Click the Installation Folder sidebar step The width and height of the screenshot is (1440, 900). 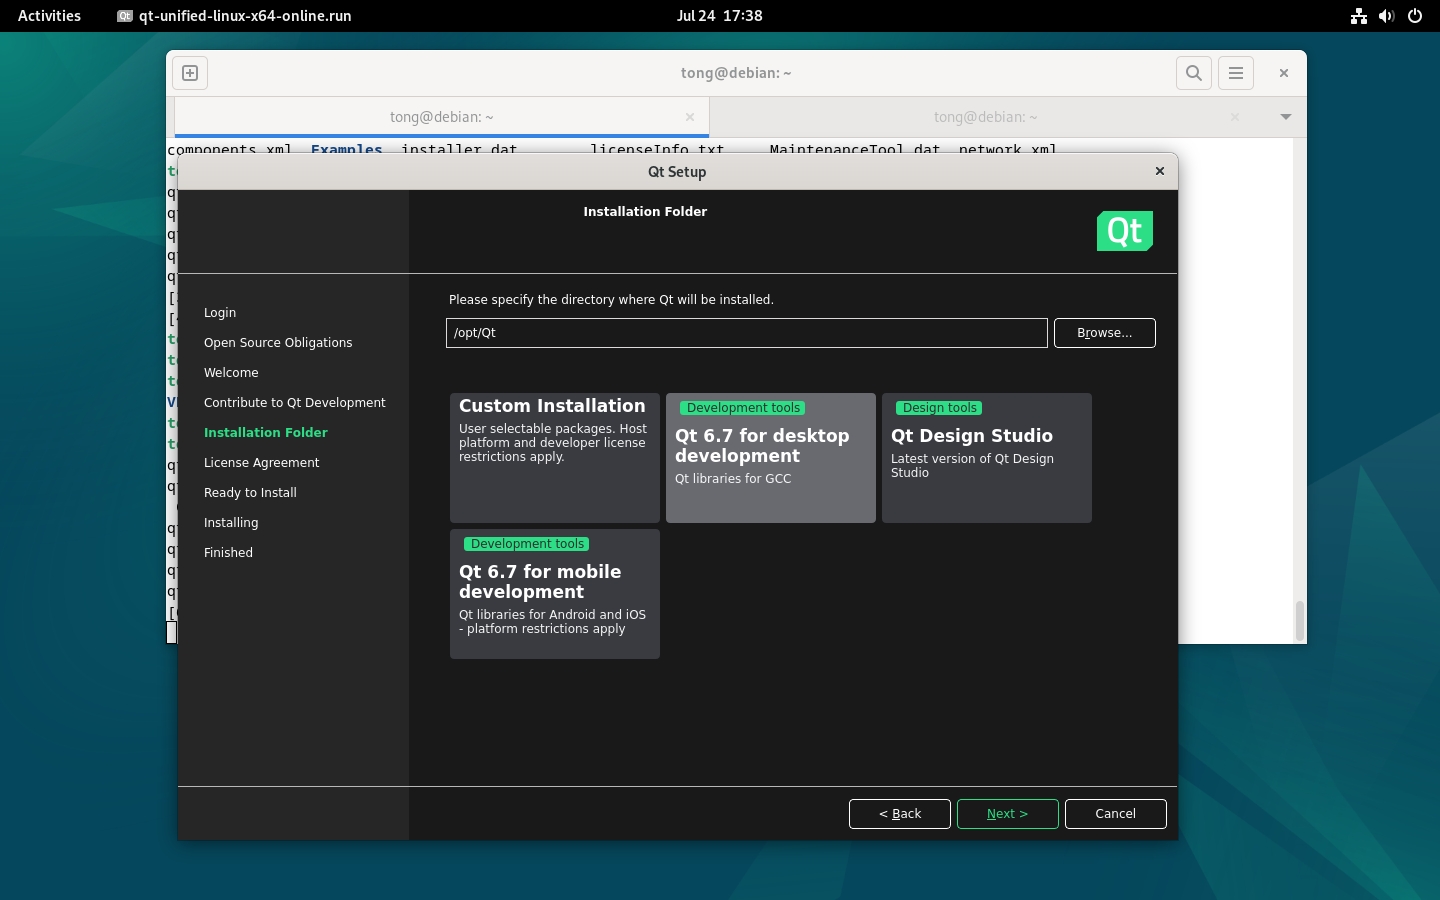(266, 433)
